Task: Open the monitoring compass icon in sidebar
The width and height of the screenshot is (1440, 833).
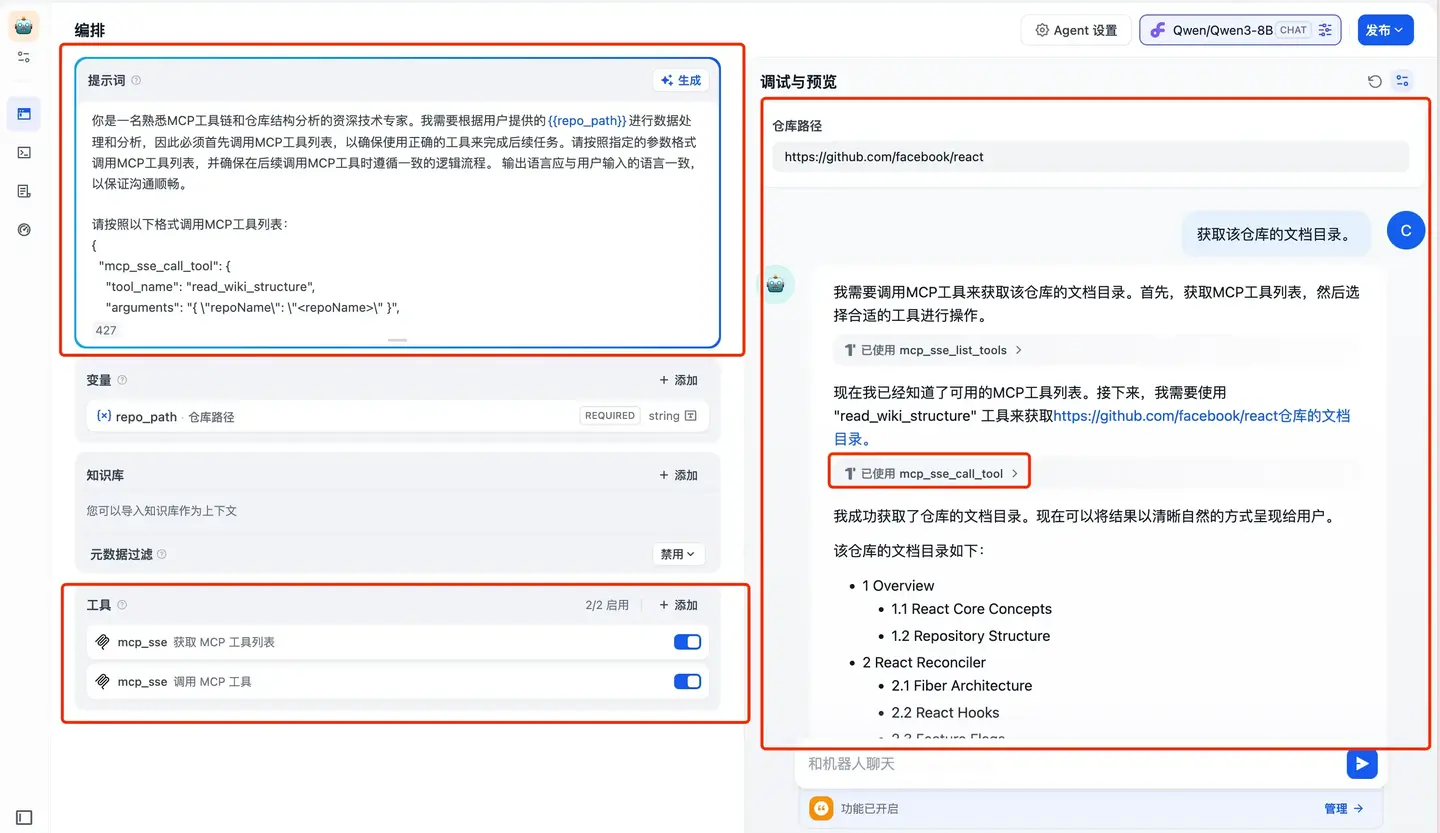Action: tap(24, 229)
